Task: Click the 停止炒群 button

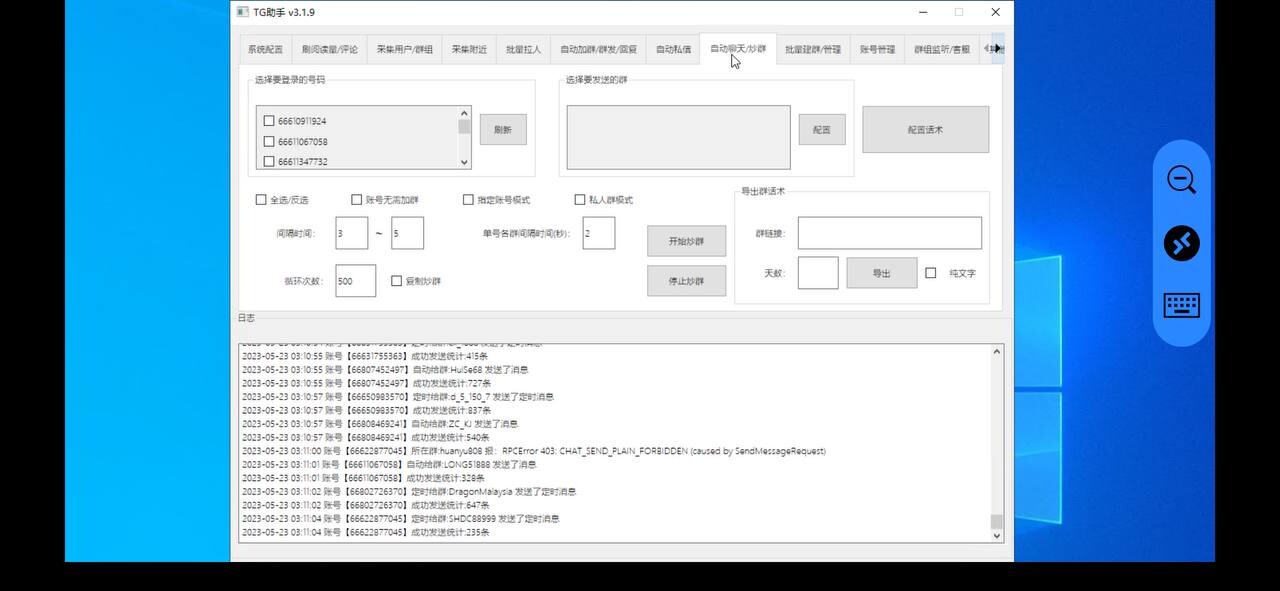Action: tap(688, 281)
